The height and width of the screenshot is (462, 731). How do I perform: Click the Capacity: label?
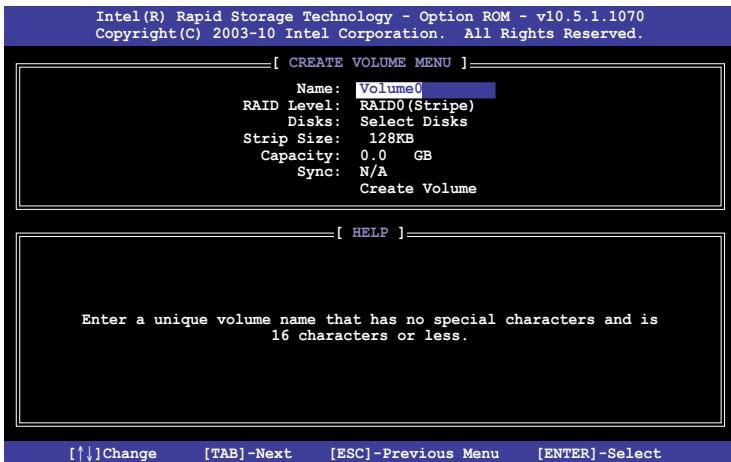click(x=300, y=156)
